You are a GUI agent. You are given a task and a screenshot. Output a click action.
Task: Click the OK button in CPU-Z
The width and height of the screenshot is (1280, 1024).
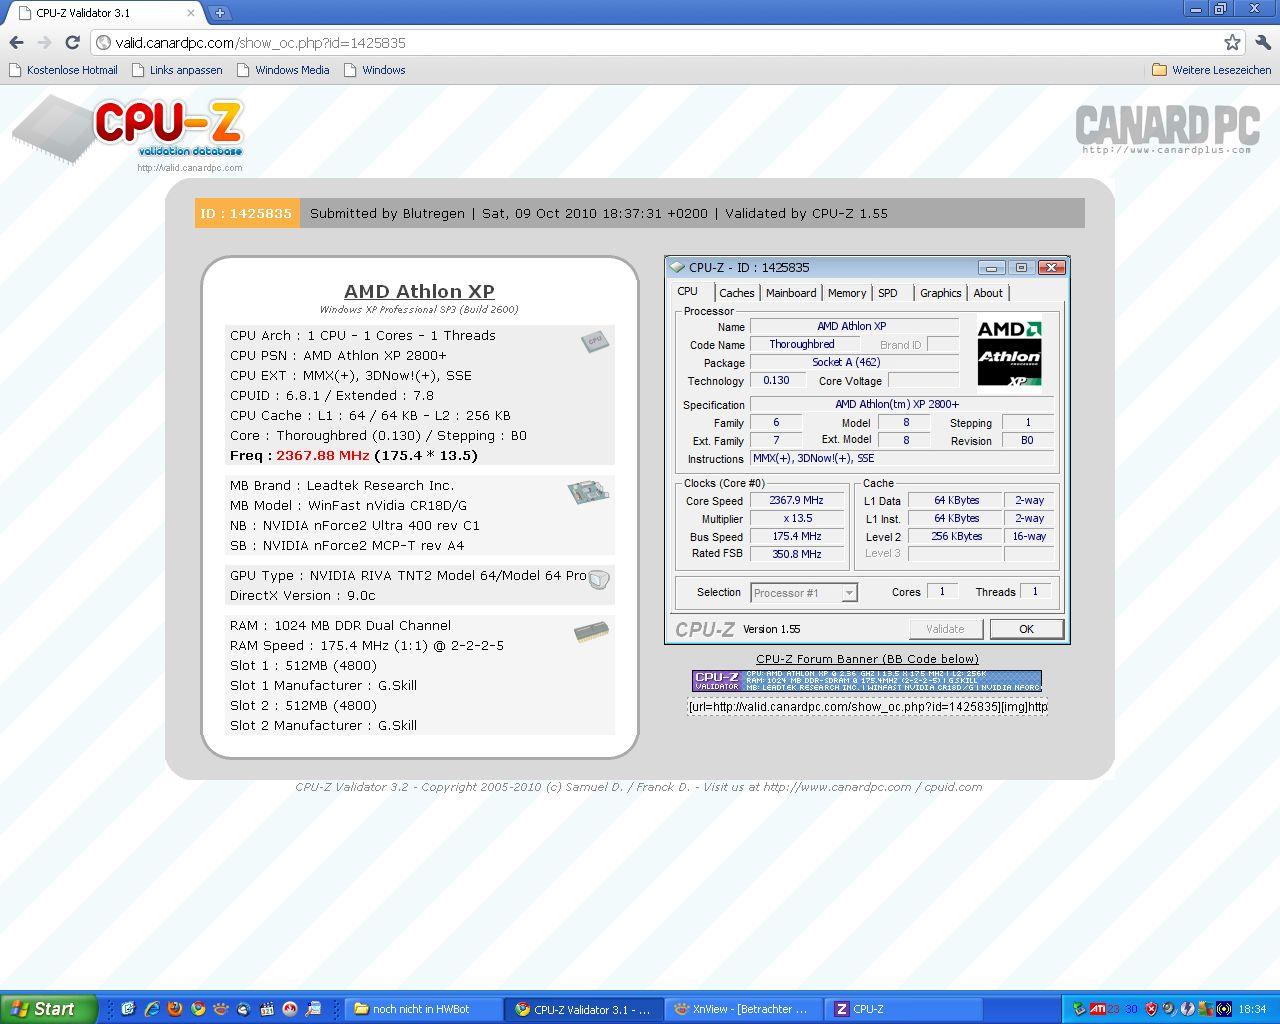click(x=1026, y=629)
